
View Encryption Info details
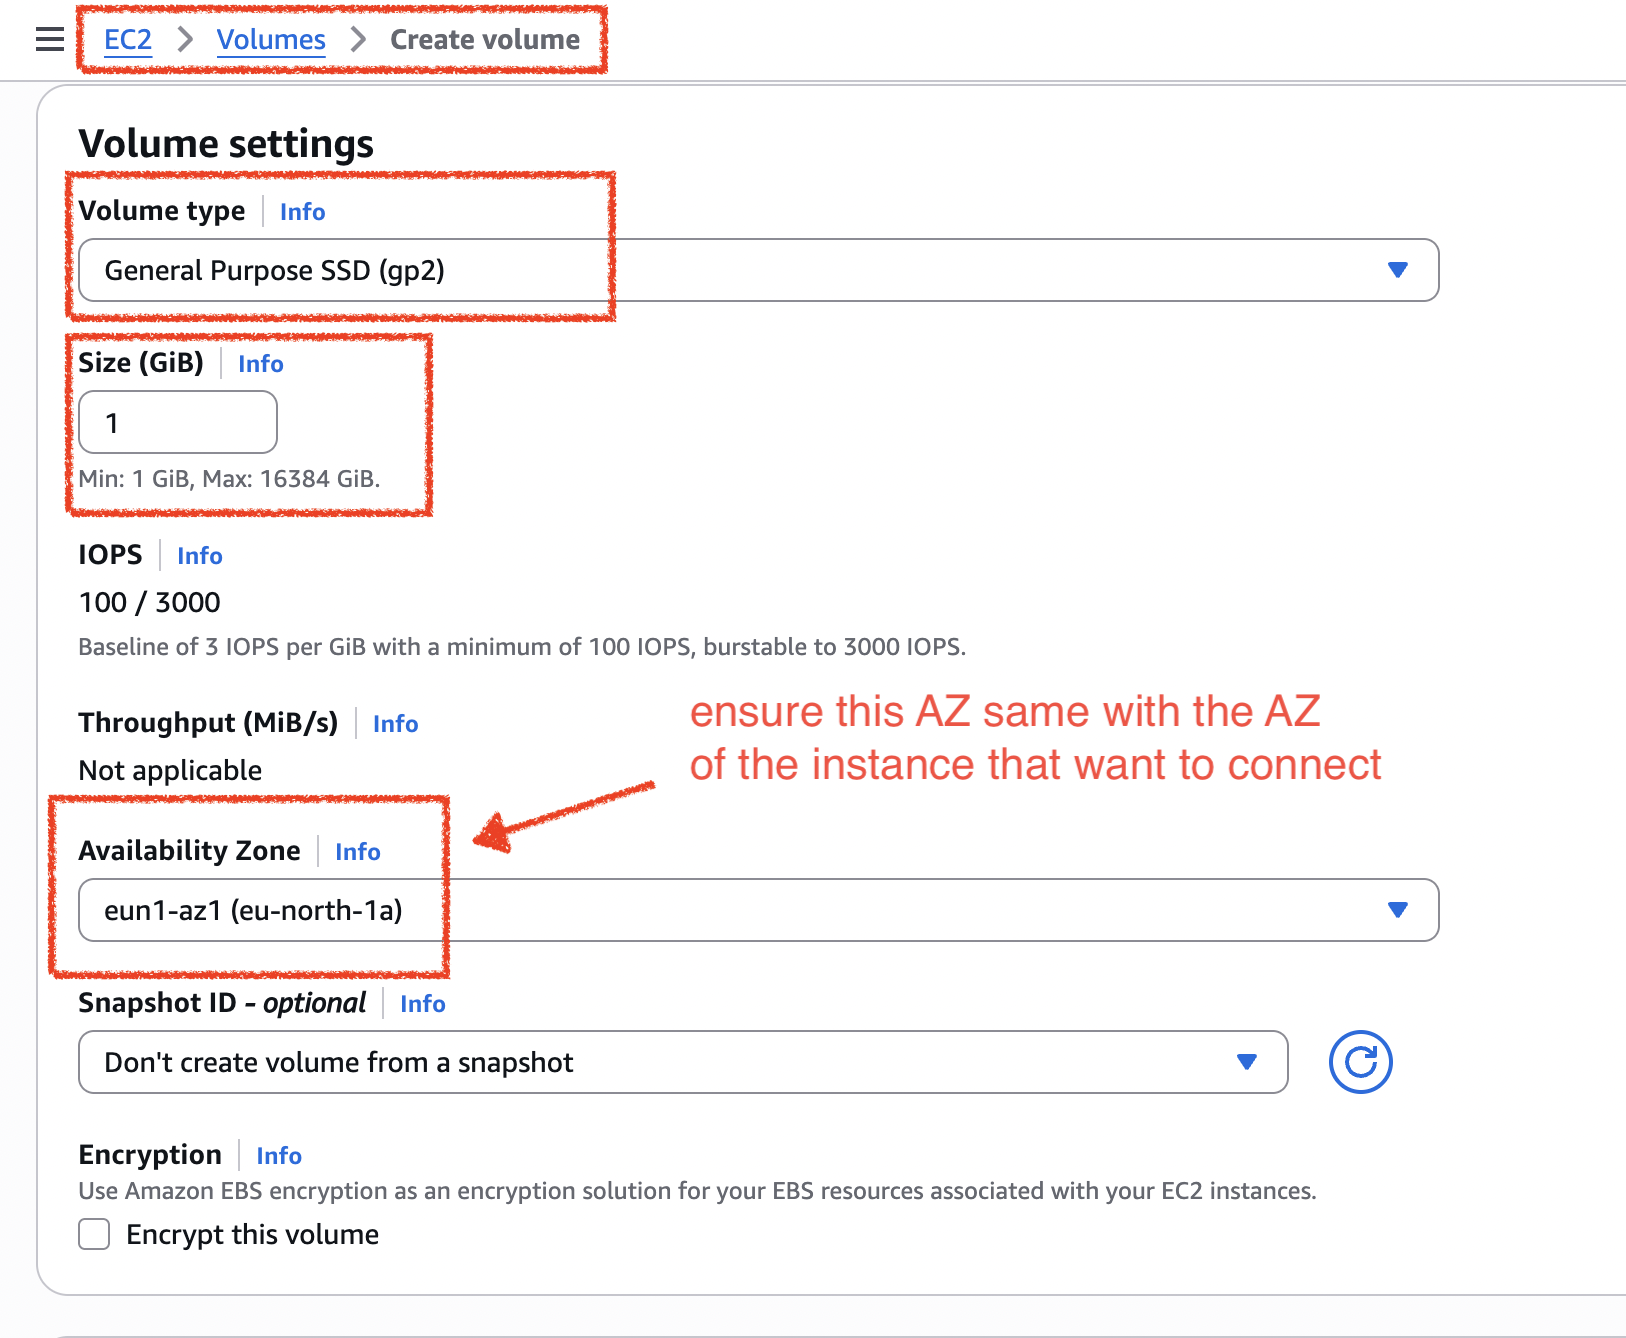pos(278,1155)
